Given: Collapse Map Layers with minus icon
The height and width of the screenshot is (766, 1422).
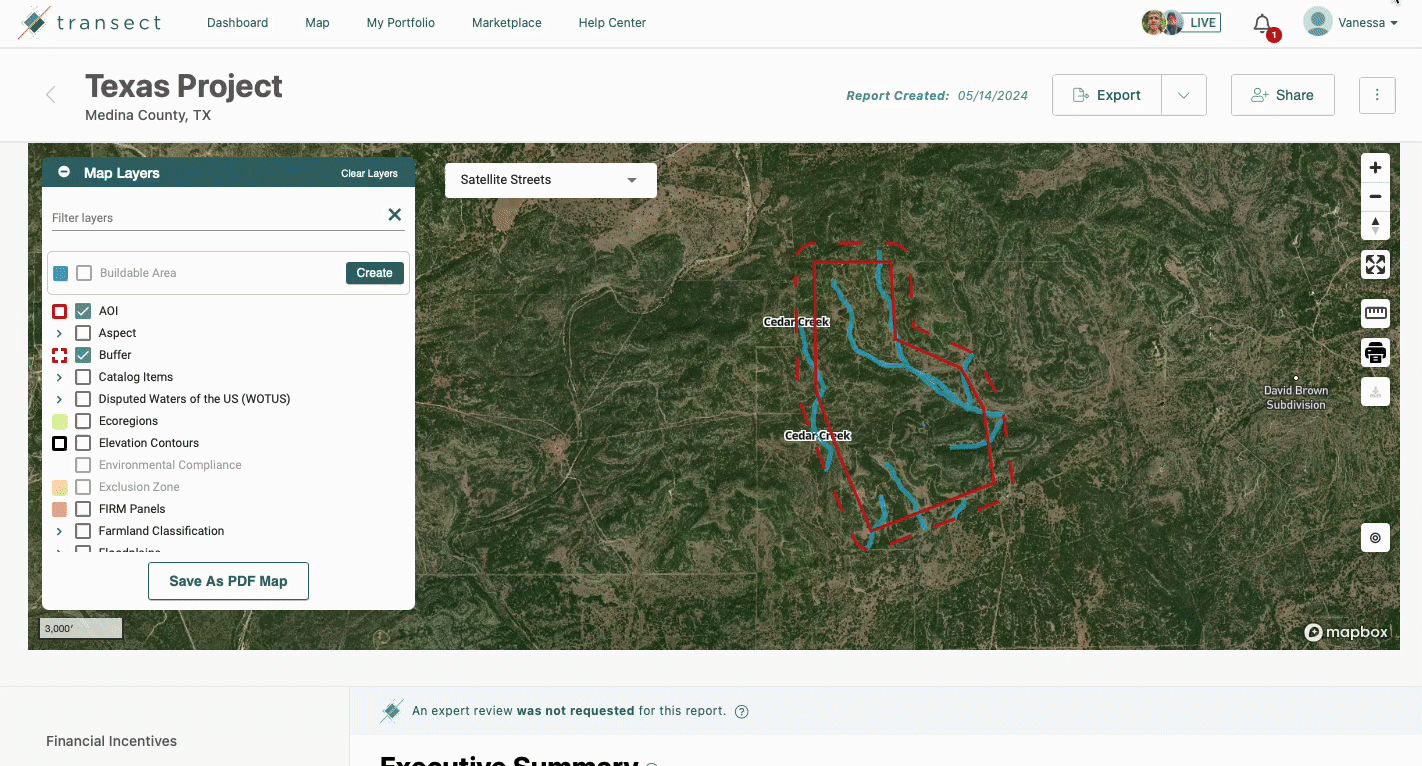Looking at the screenshot, I should tap(64, 172).
